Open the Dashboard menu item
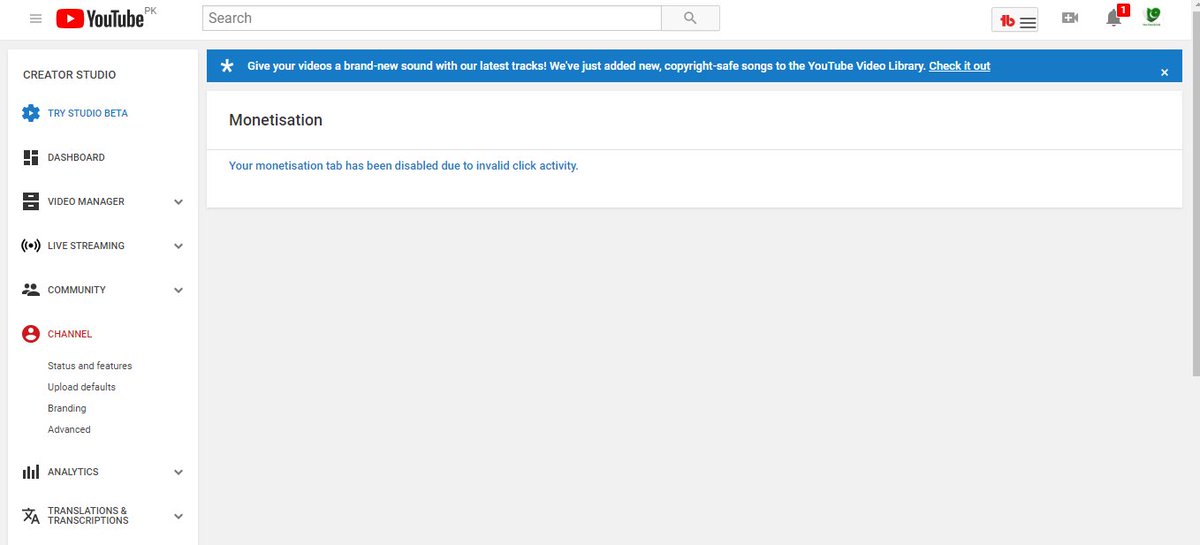 [x=76, y=157]
